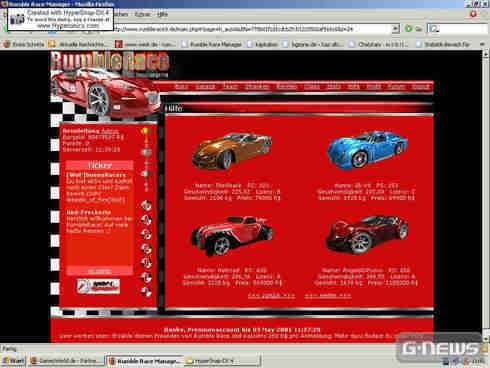Image resolution: width=490 pixels, height=368 pixels.
Task: Show more bookmarks with the toolbar chevron
Action: point(482,44)
